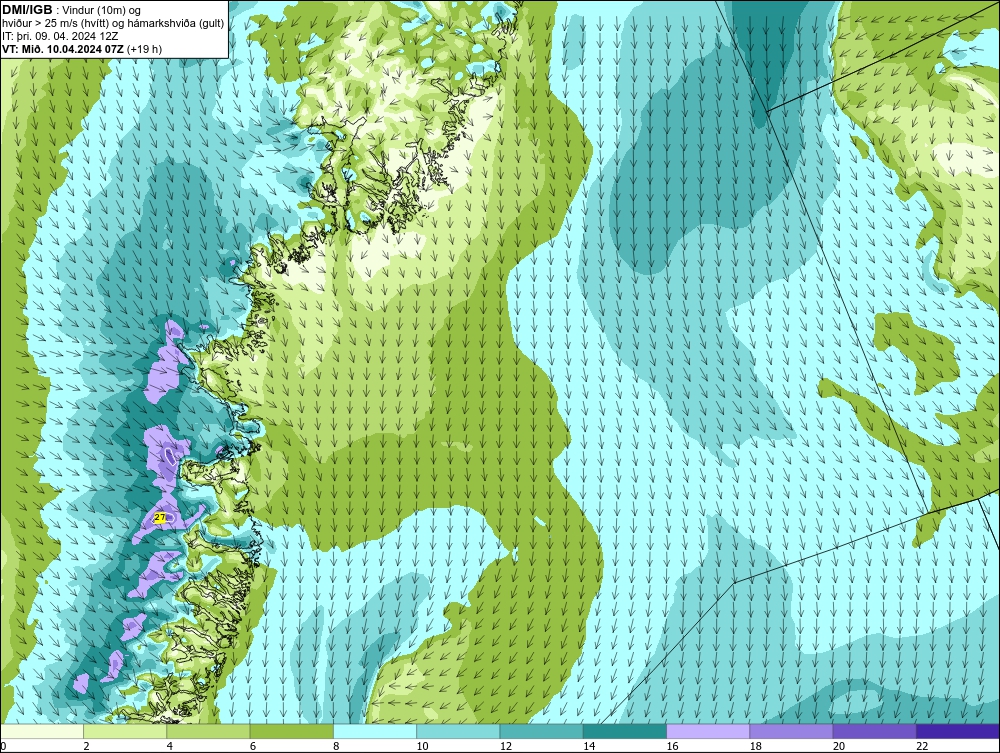The width and height of the screenshot is (1000, 753).
Task: Click the yellow 27 max gust label
Action: click(160, 518)
